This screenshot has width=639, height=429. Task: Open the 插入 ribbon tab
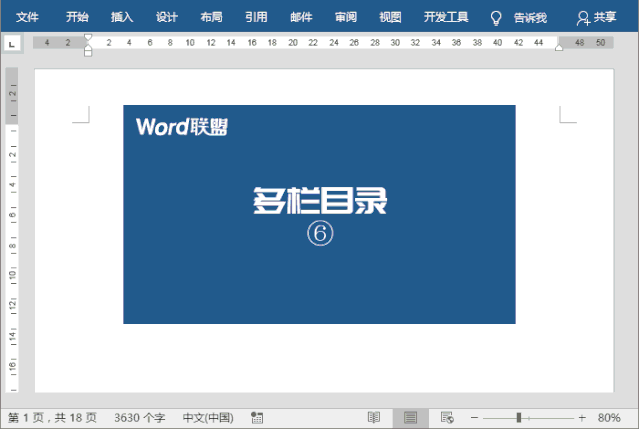(x=122, y=17)
